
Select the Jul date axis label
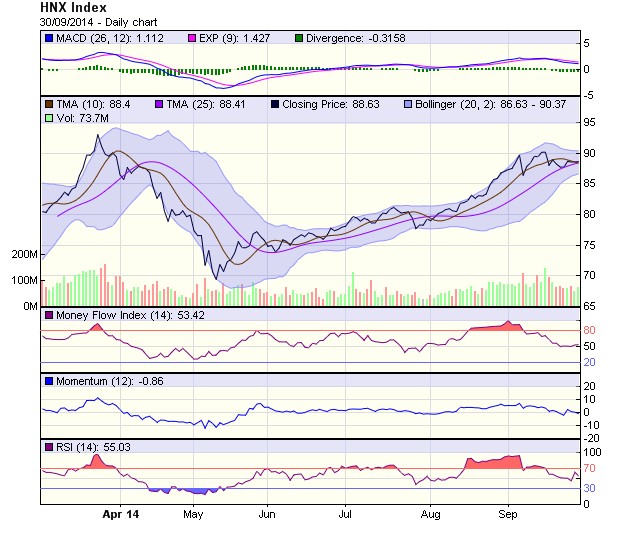coord(345,514)
